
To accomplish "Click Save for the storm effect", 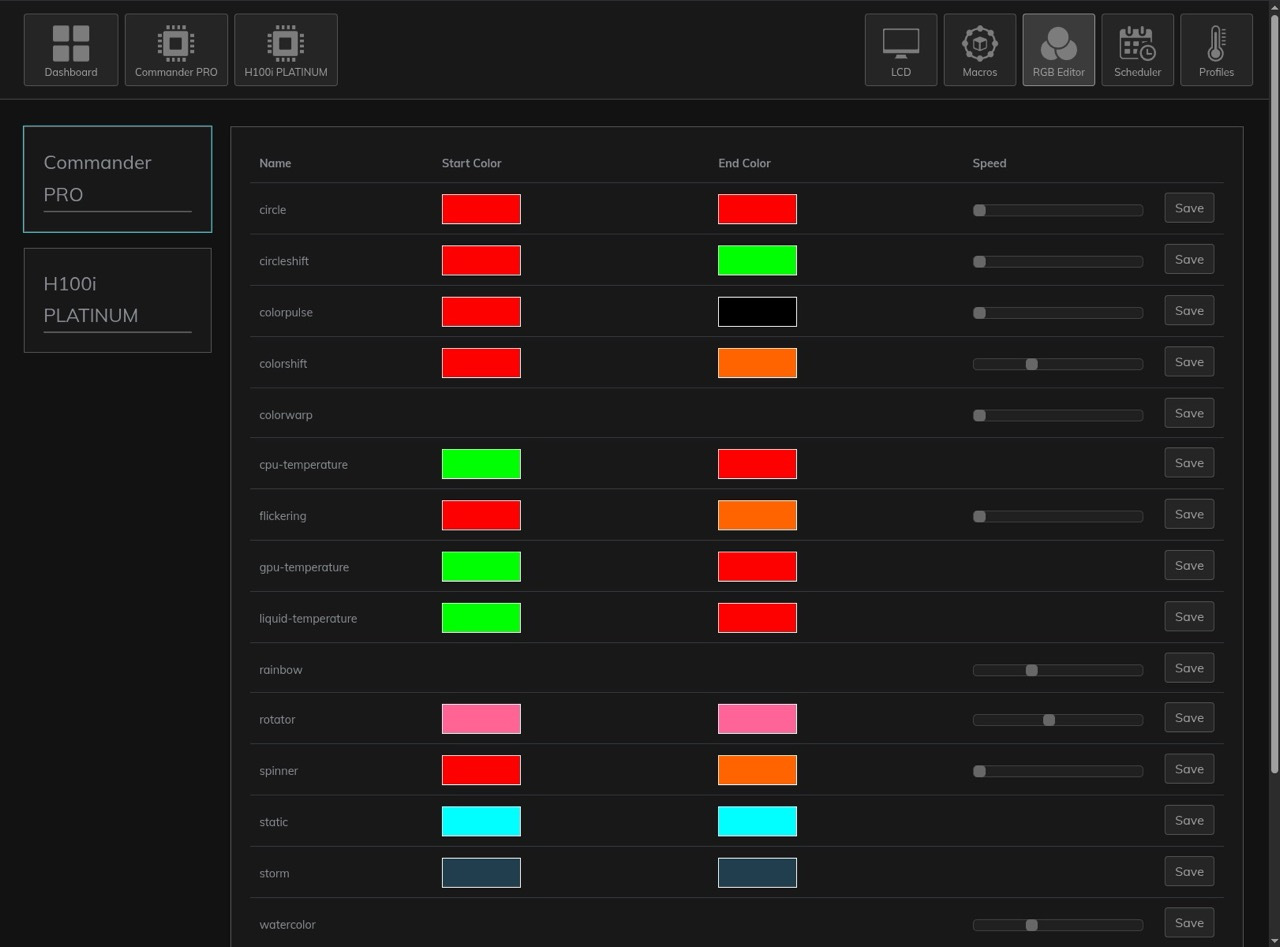I will (x=1189, y=872).
